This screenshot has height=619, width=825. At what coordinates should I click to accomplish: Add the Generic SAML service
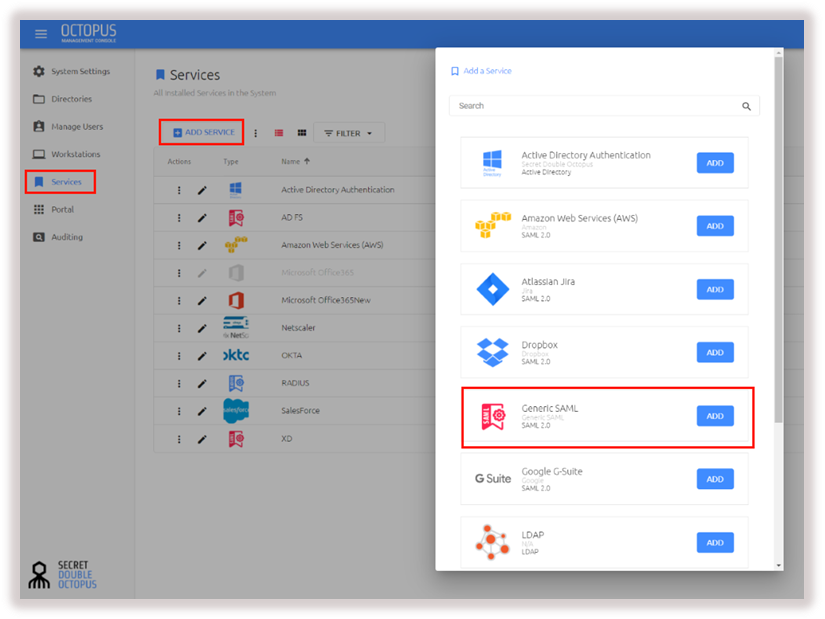(x=715, y=416)
